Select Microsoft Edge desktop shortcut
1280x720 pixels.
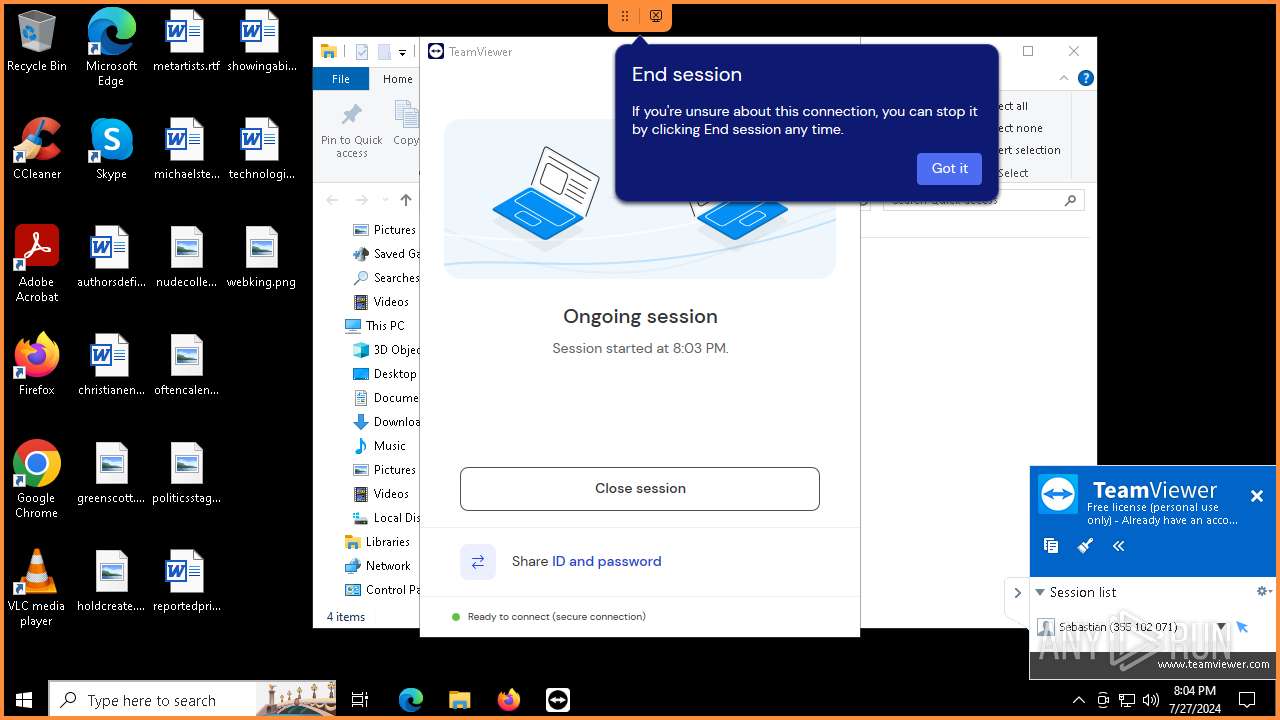111,47
